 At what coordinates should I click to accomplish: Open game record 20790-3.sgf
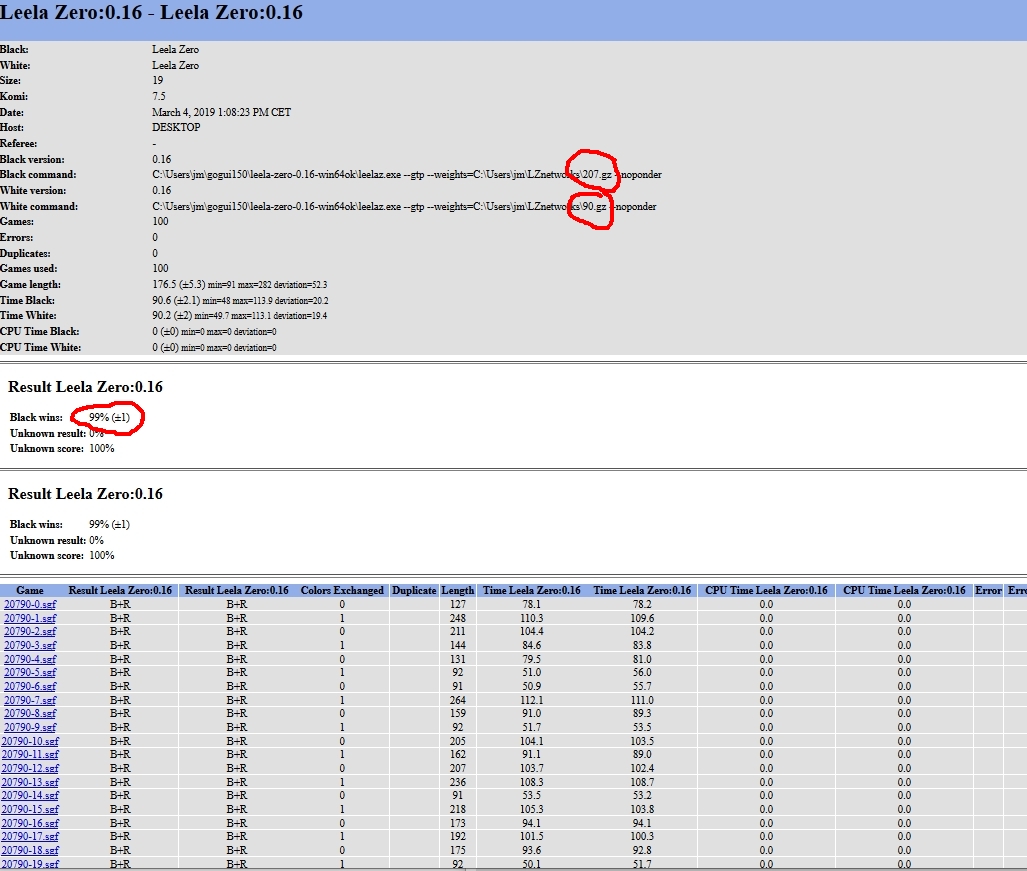point(30,645)
